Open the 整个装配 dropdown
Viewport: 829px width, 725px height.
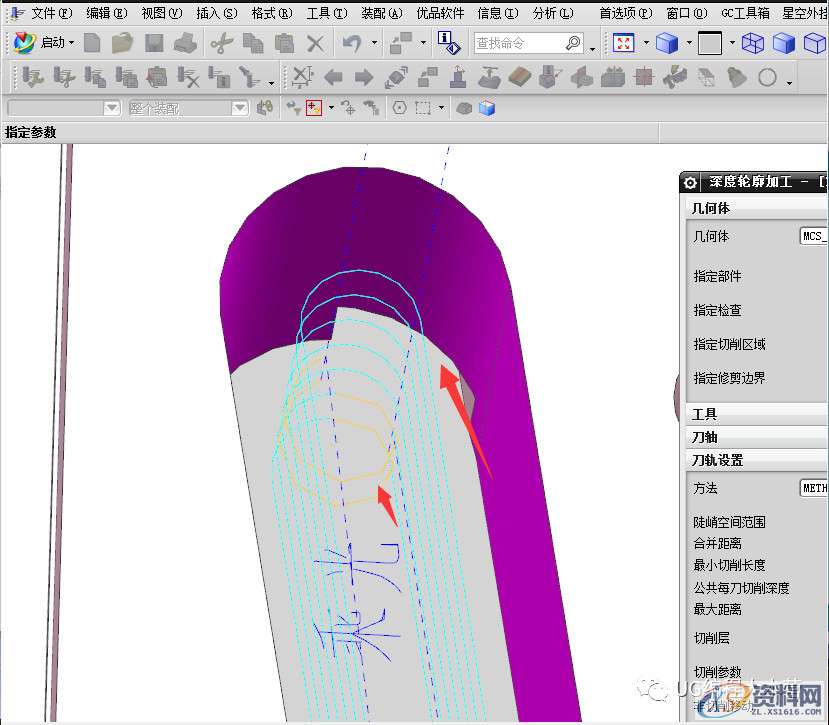coord(240,108)
